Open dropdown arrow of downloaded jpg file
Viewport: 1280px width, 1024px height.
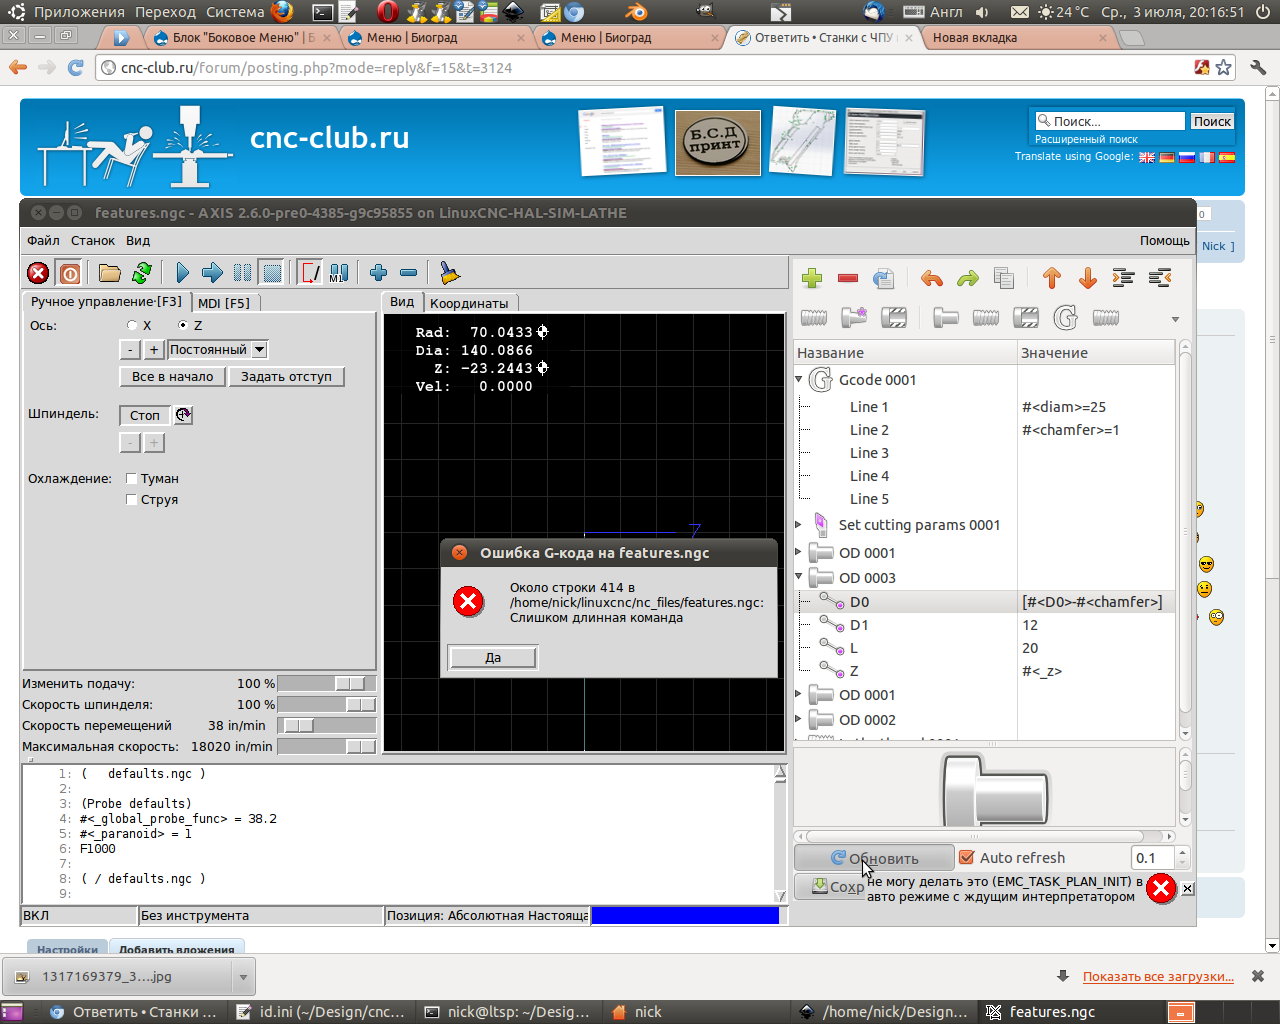pyautogui.click(x=243, y=976)
